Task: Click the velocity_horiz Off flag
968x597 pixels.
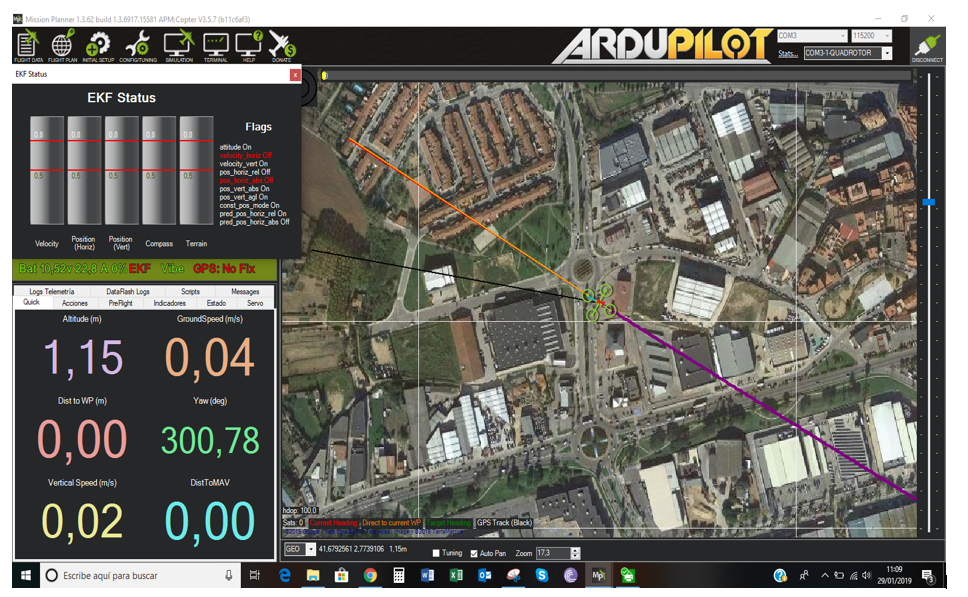Action: (x=246, y=156)
